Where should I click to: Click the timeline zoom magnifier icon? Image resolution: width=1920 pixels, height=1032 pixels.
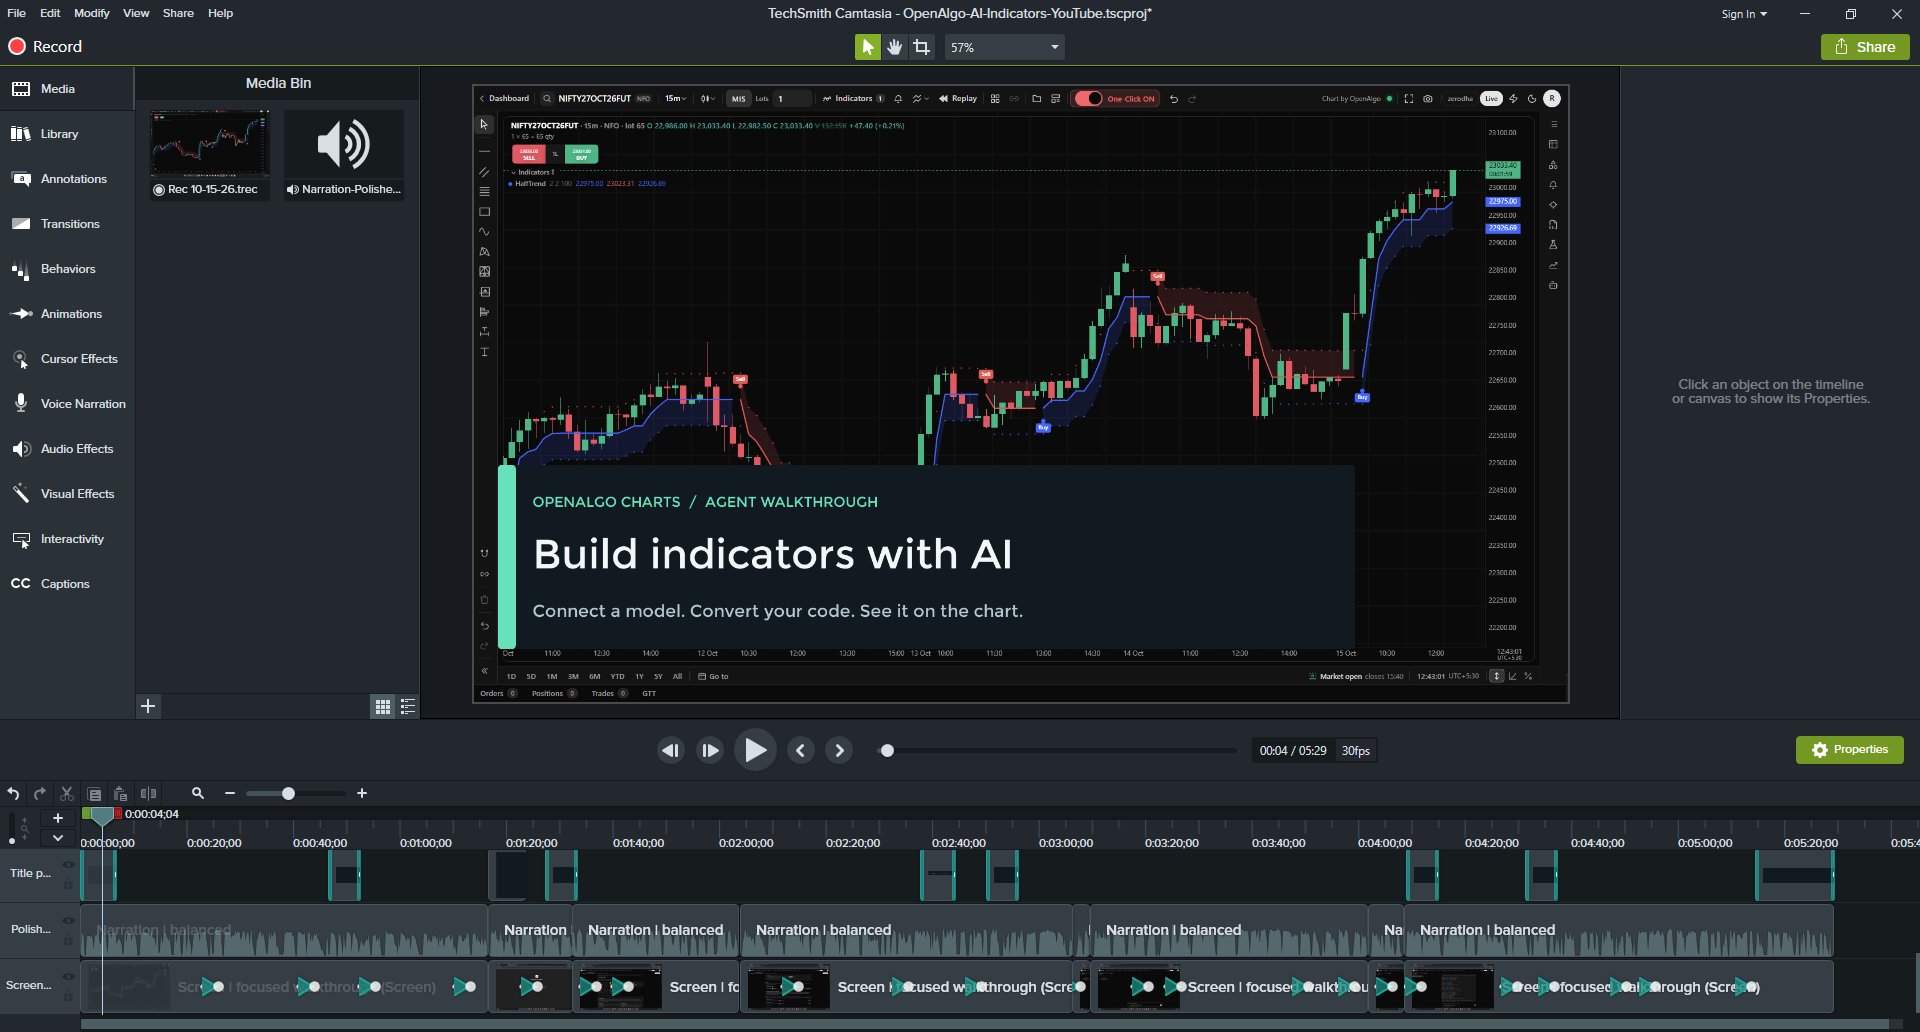coord(198,793)
